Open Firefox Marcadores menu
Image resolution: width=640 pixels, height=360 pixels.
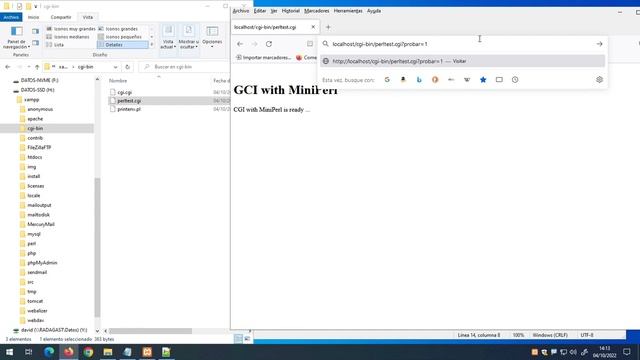(317, 11)
